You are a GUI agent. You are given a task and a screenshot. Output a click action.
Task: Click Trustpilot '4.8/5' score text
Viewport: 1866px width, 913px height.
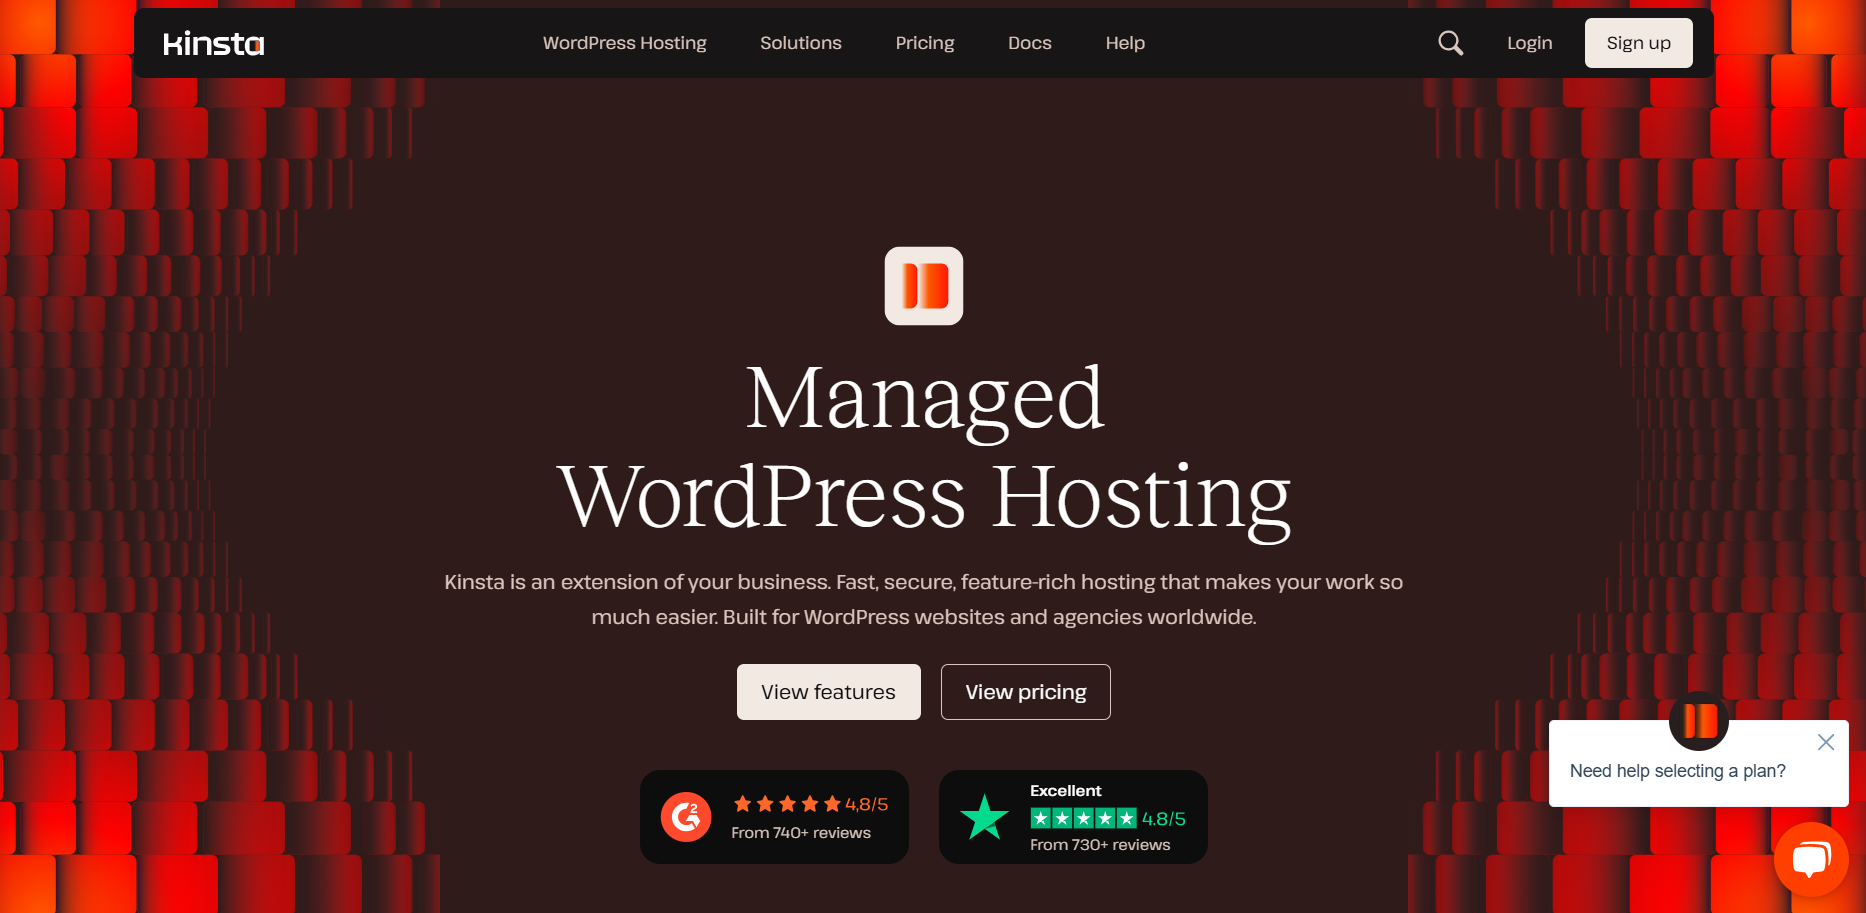(x=1164, y=819)
